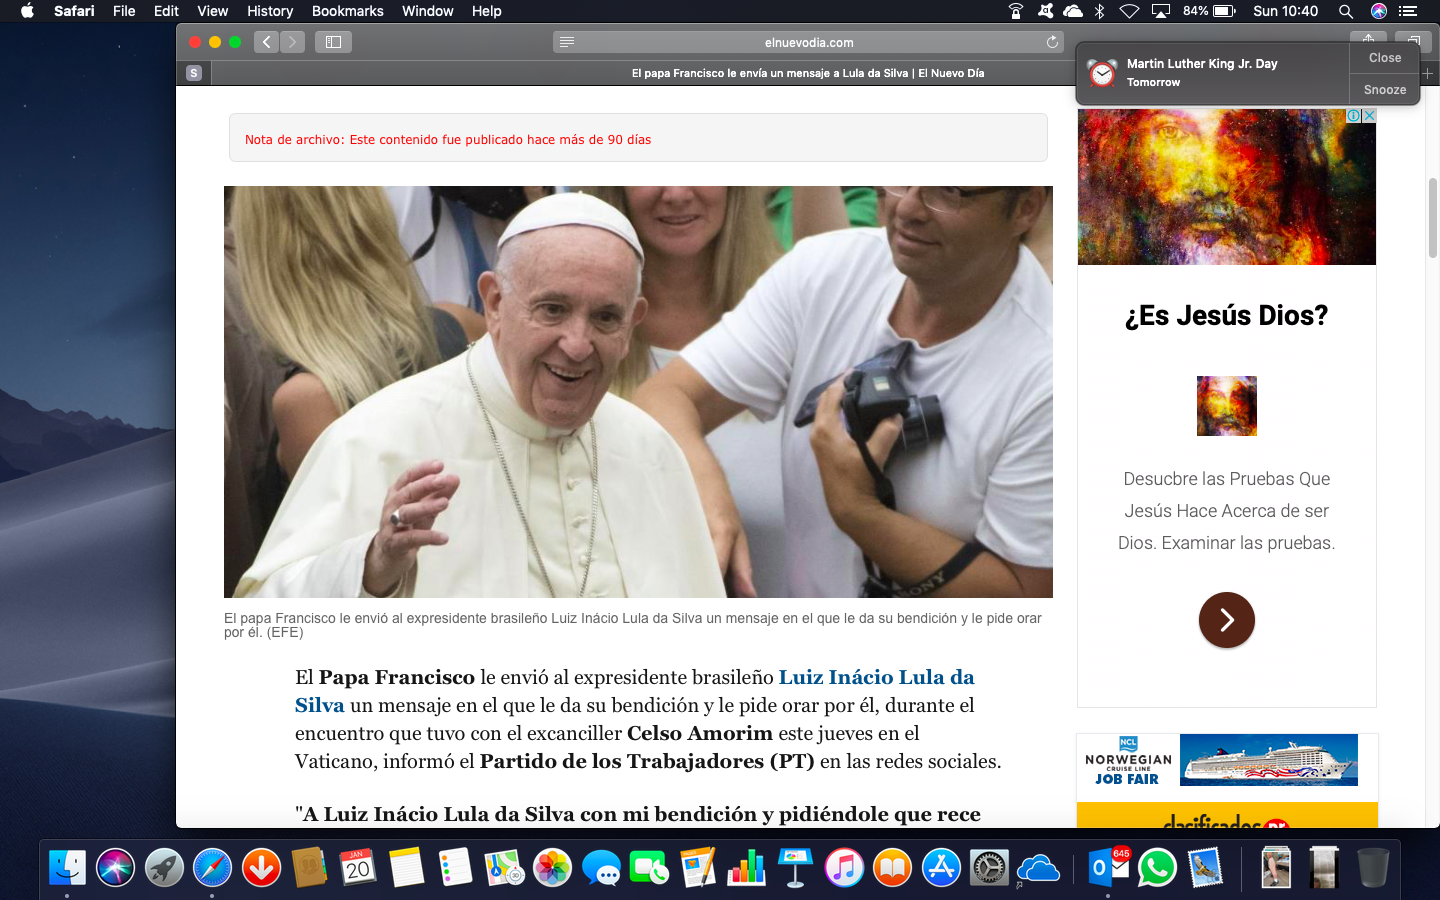1440x900 pixels.
Task: Open the Bookmarks menu
Action: click(347, 11)
